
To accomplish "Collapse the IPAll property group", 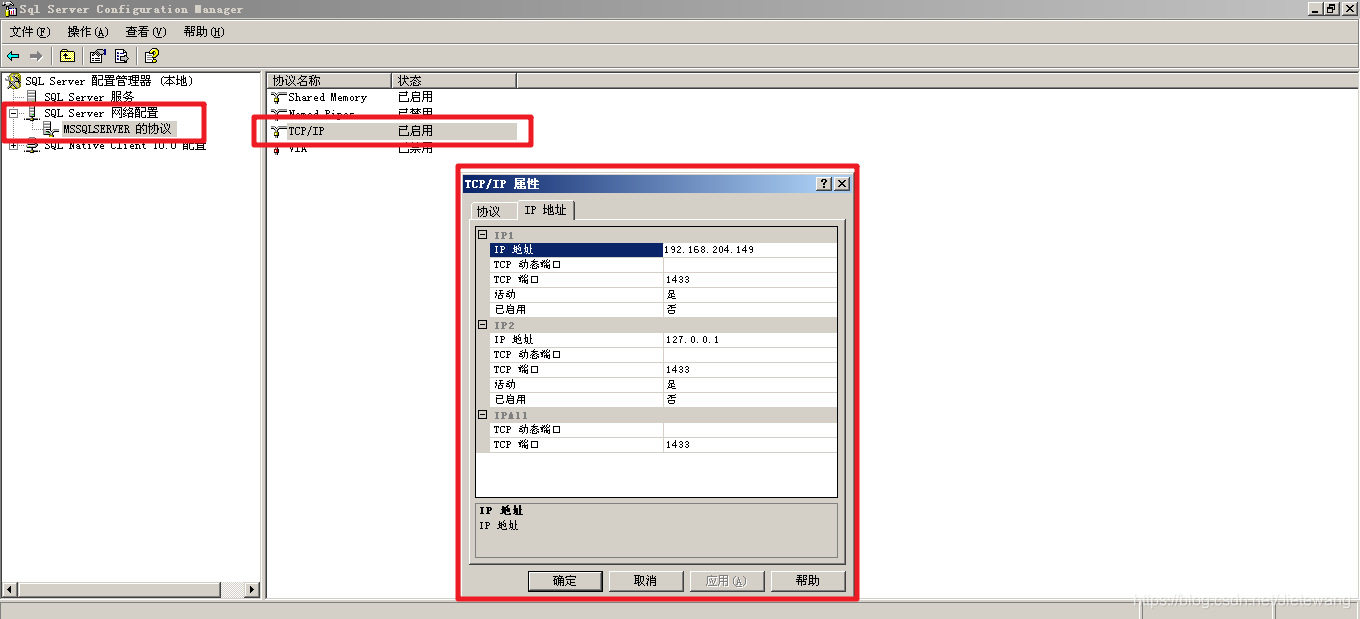I will point(482,415).
